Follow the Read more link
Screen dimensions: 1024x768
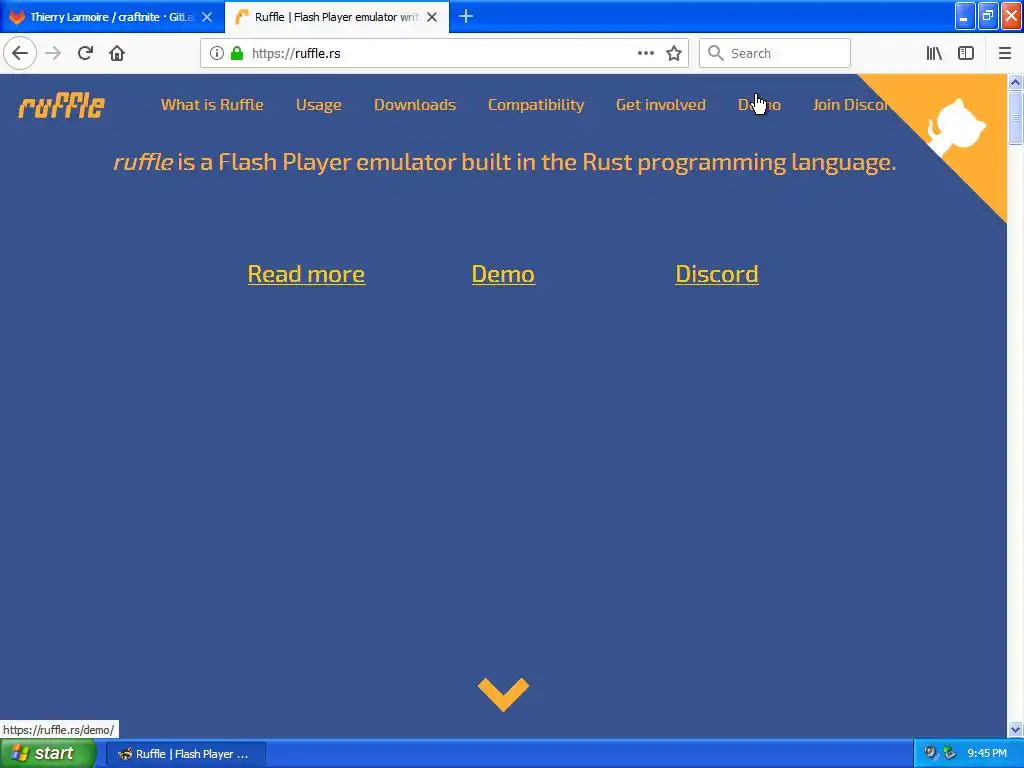(x=306, y=274)
